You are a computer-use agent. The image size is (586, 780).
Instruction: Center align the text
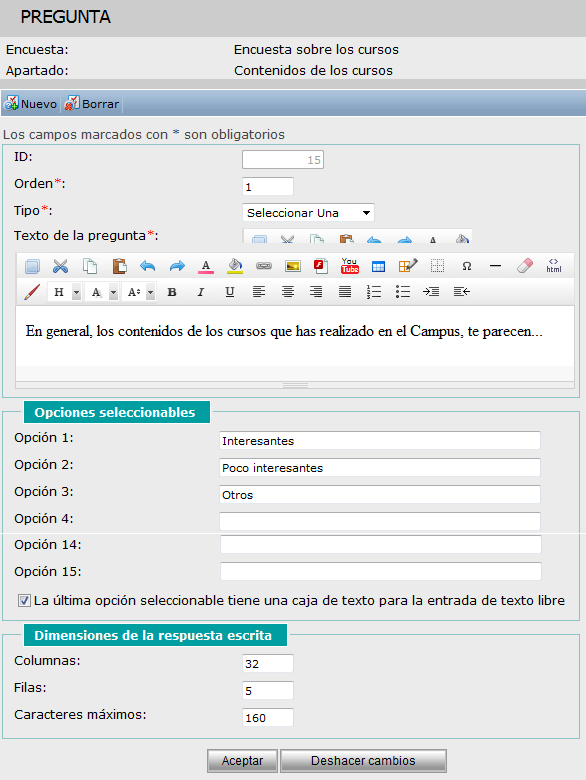point(288,292)
